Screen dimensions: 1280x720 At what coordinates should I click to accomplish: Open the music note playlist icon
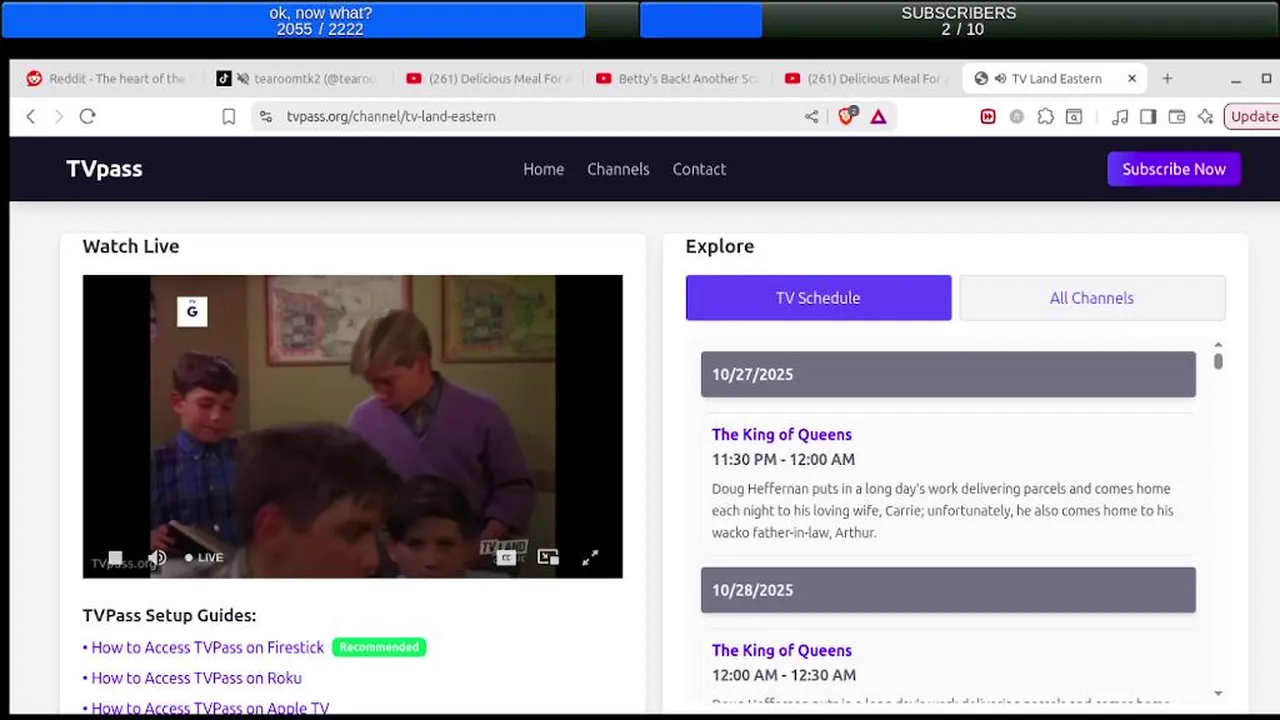(1120, 117)
